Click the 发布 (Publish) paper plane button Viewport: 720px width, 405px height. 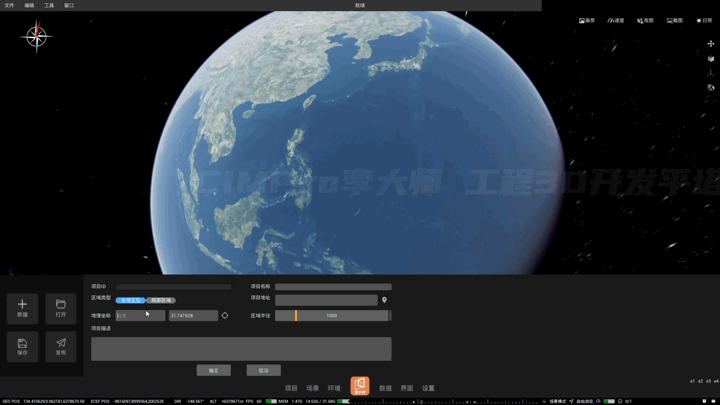point(61,347)
